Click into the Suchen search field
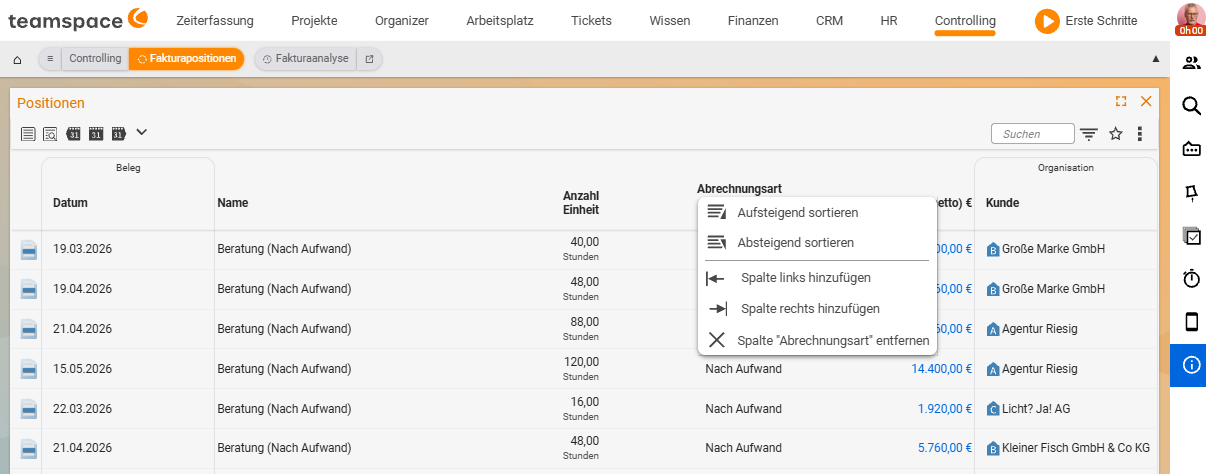The image size is (1206, 474). tap(1032, 134)
